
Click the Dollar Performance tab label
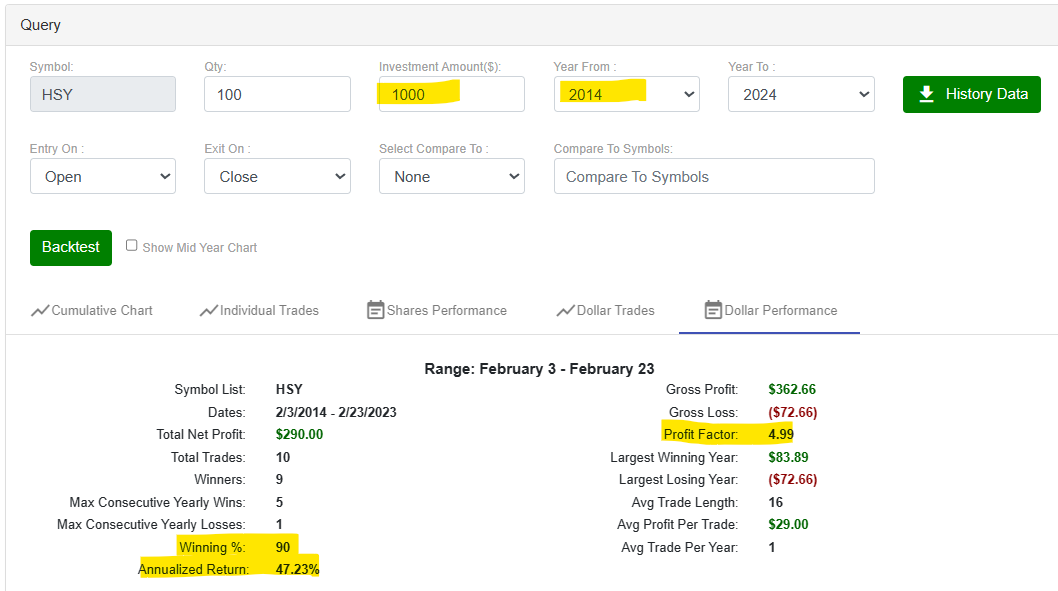781,310
